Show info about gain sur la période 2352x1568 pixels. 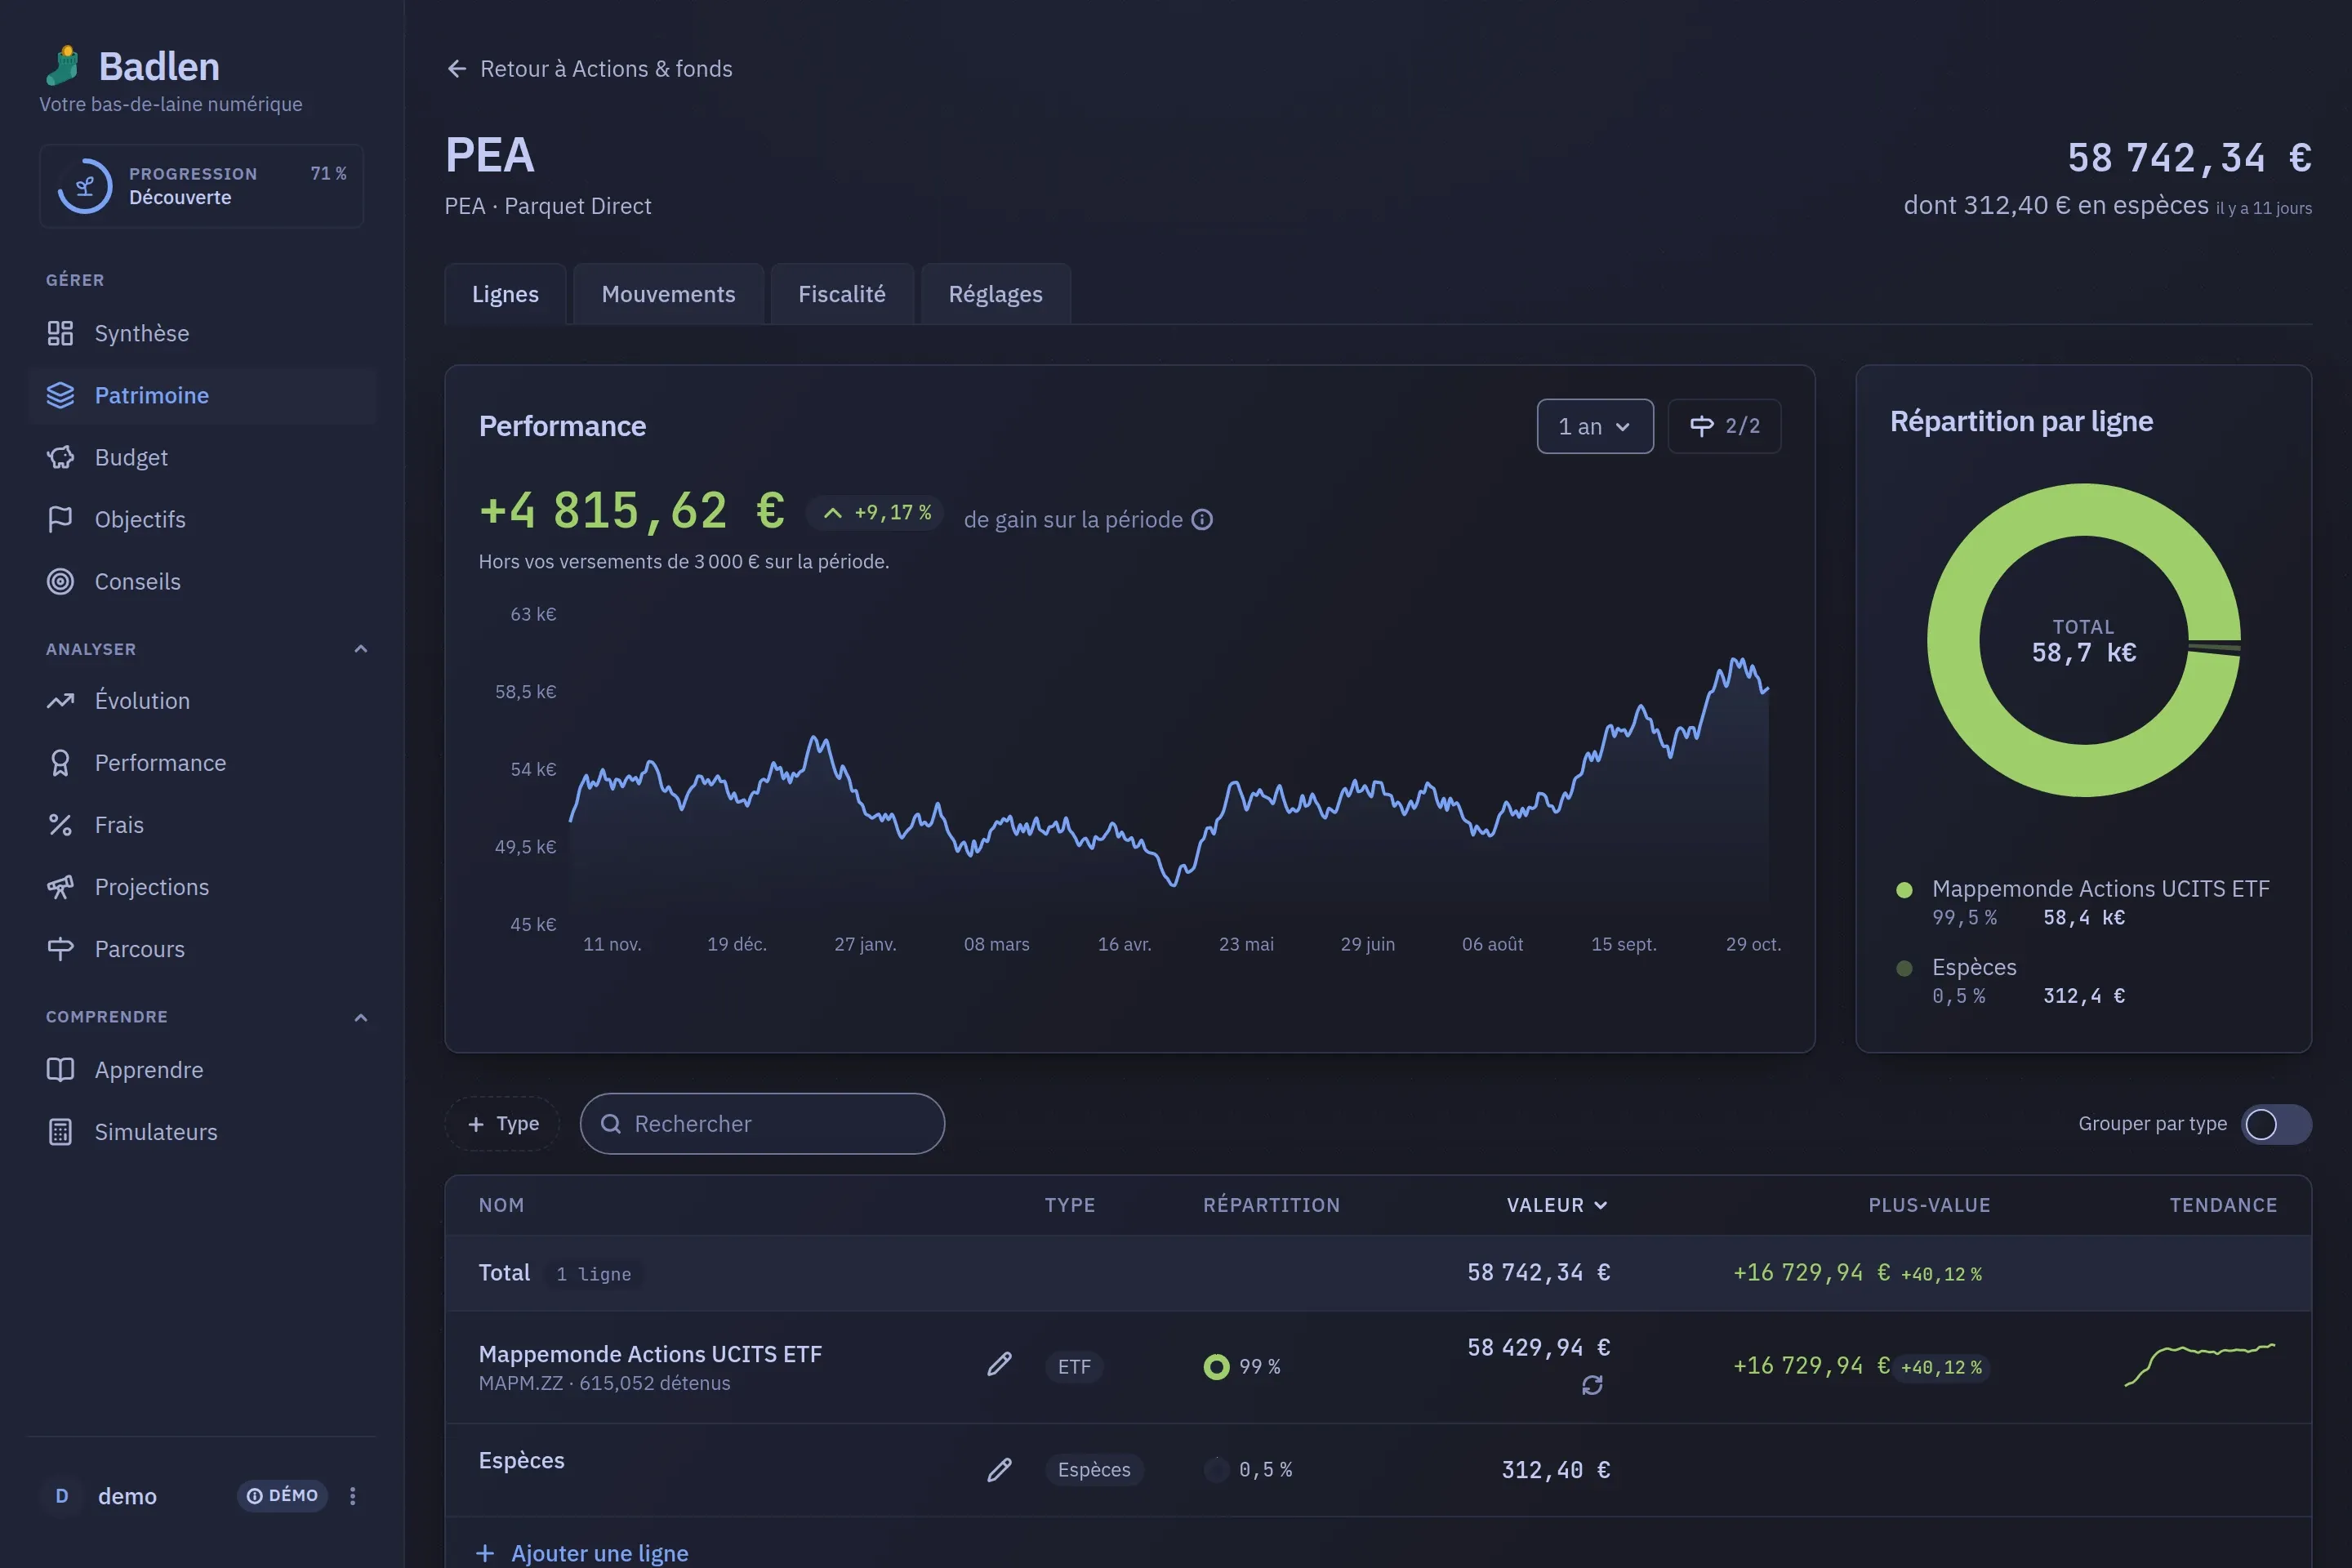click(x=1202, y=520)
